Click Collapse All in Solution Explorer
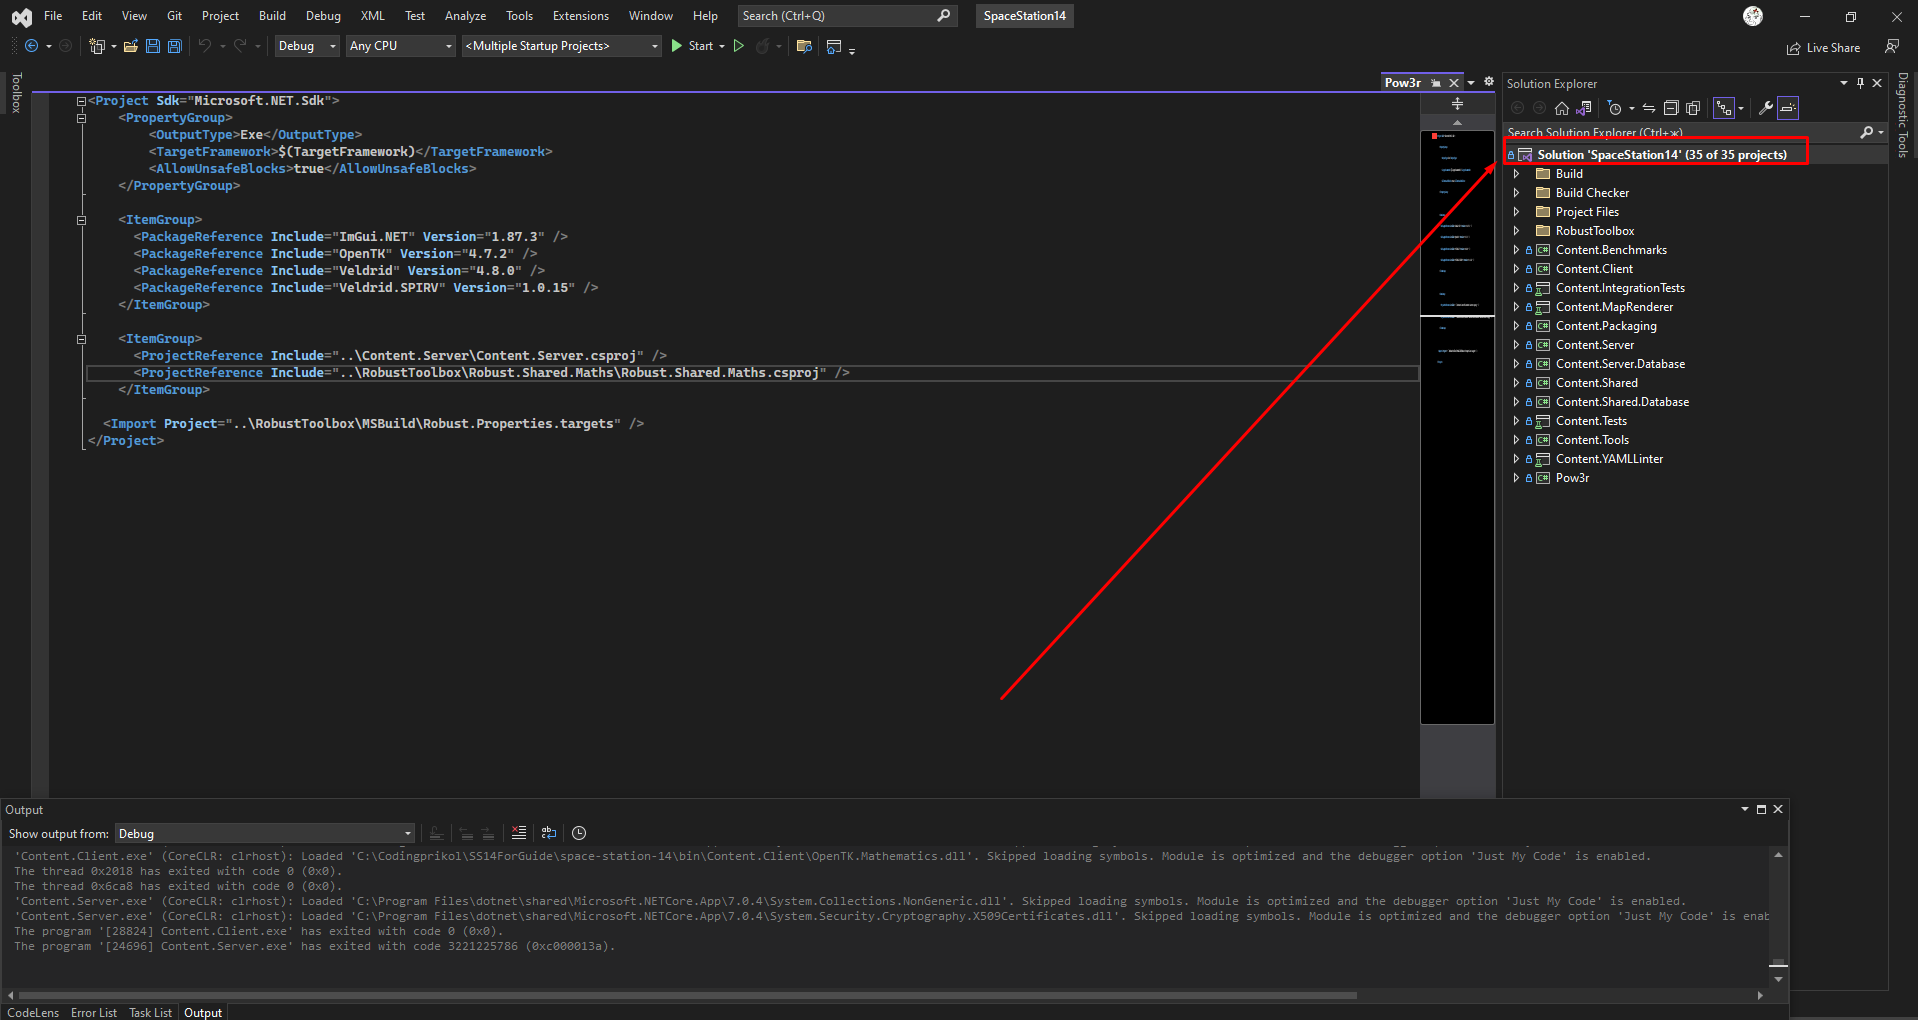 pos(1671,108)
